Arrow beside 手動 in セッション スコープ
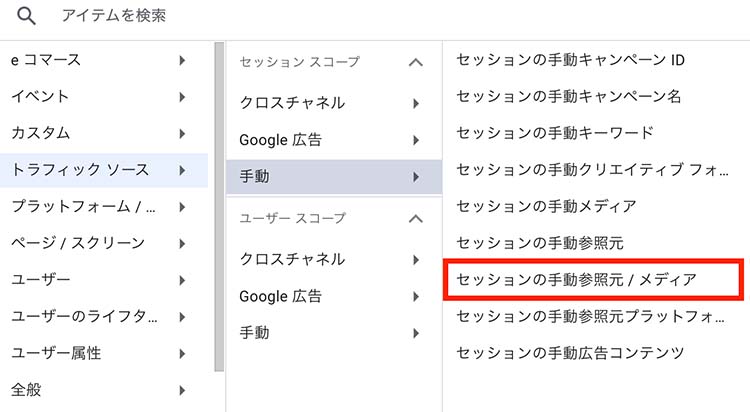 pyautogui.click(x=416, y=177)
